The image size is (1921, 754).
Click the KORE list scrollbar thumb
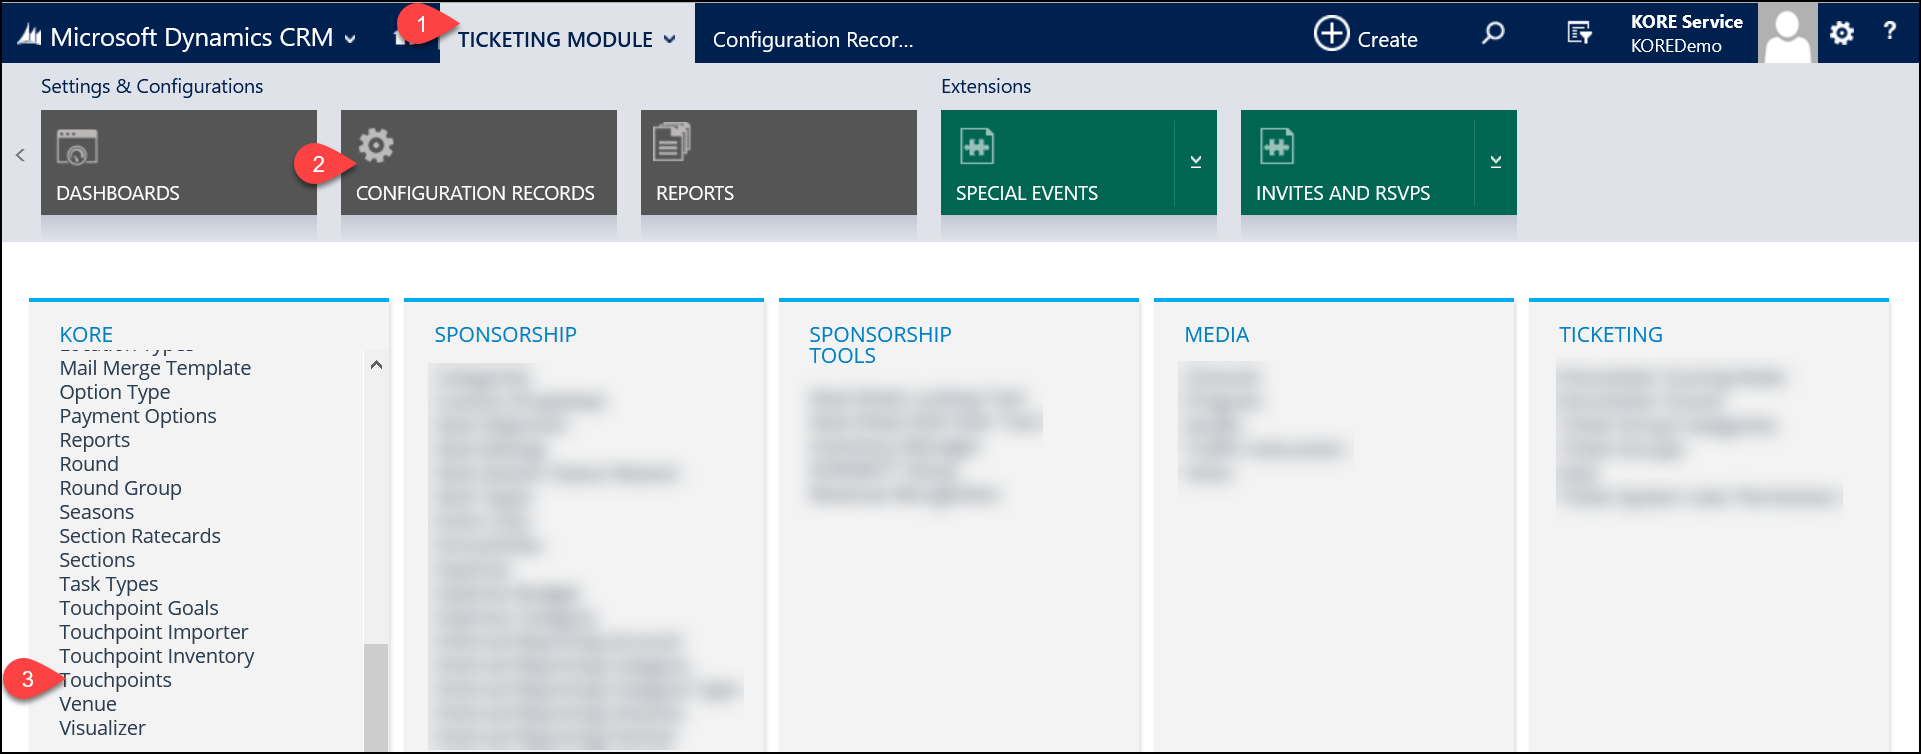(x=376, y=697)
